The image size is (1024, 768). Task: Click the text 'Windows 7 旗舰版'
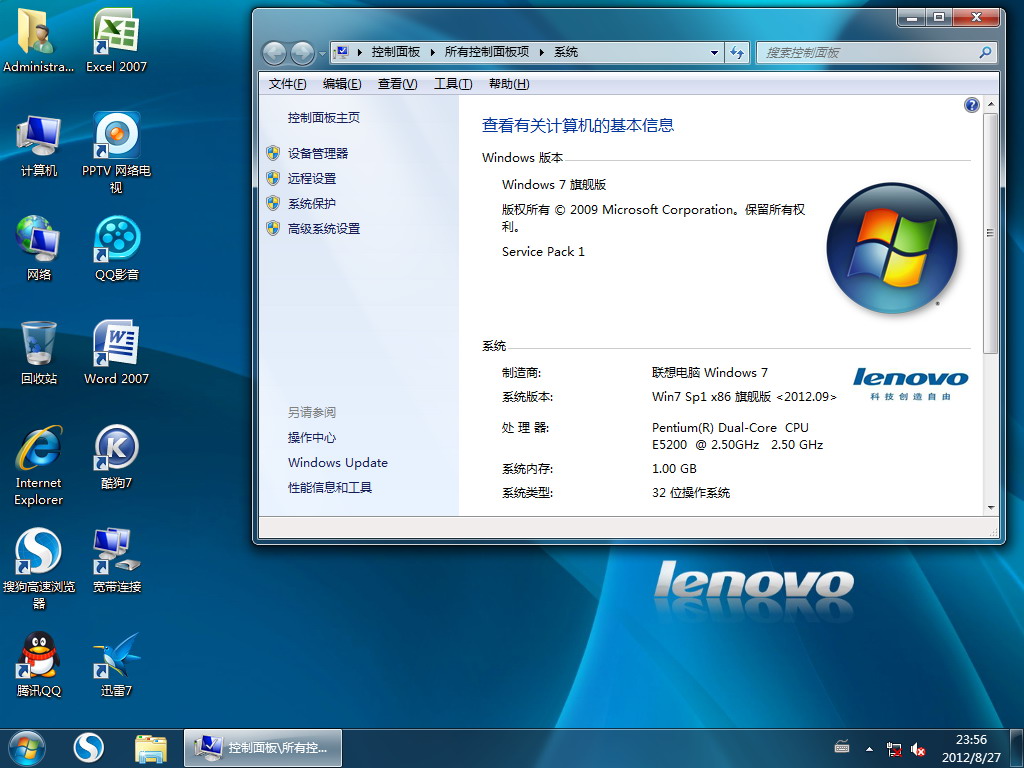[554, 185]
